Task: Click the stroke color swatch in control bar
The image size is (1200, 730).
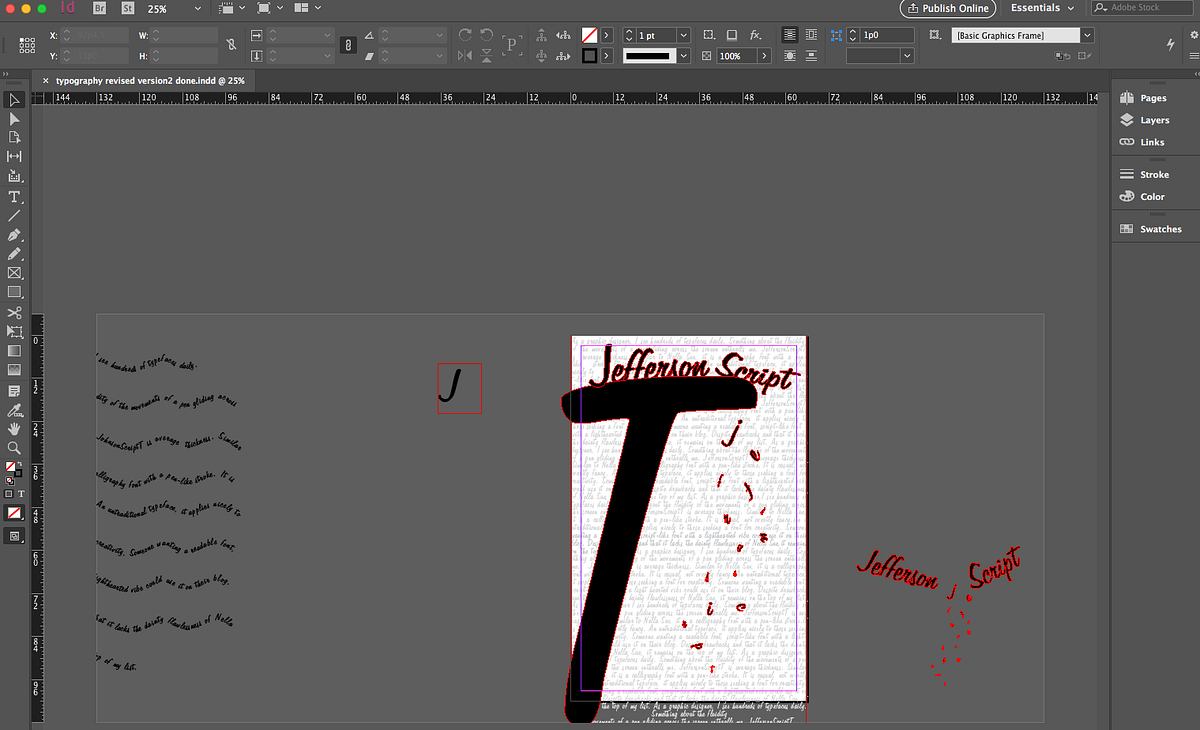Action: [590, 56]
